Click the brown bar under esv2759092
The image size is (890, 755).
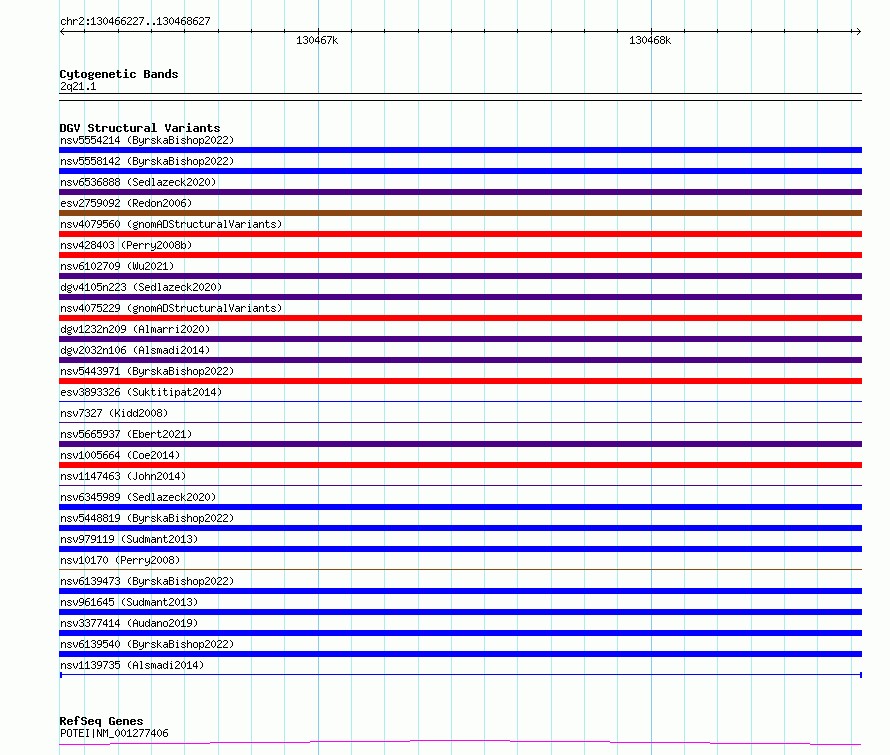click(460, 213)
